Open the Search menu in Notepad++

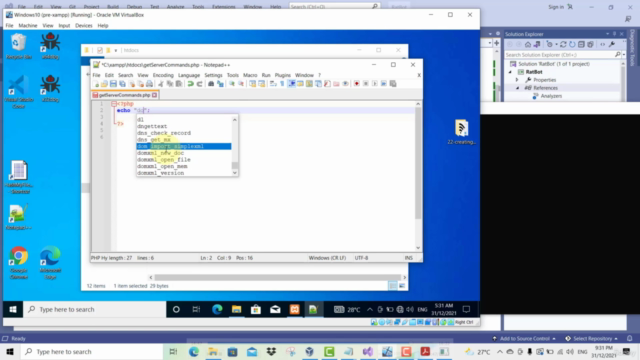pos(125,75)
